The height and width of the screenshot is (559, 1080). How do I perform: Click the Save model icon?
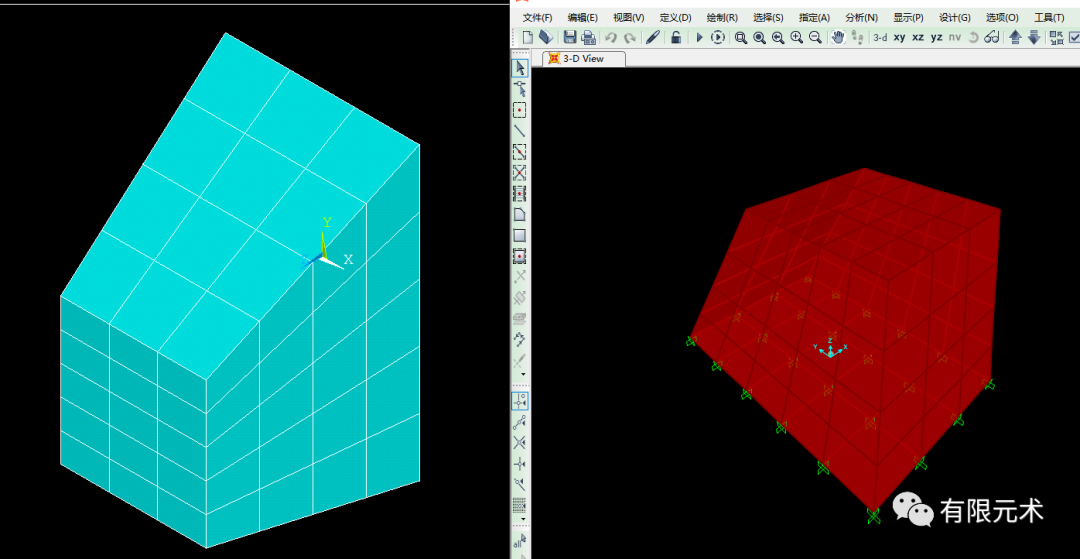pos(569,37)
